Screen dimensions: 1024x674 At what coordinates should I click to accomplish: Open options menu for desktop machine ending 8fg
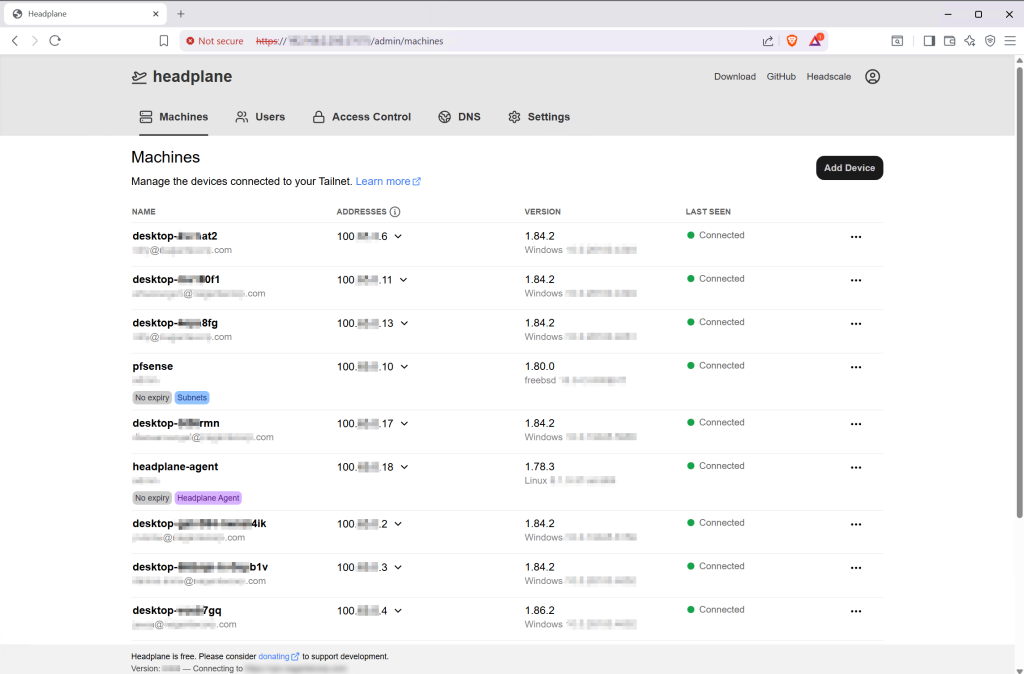[856, 324]
